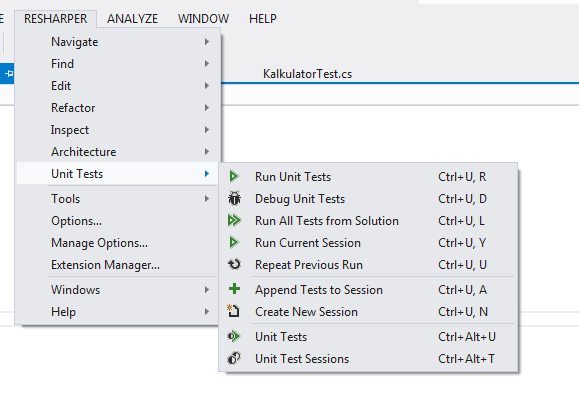Image resolution: width=579 pixels, height=393 pixels.
Task: Expand the Tools submenu arrow
Action: [x=207, y=199]
